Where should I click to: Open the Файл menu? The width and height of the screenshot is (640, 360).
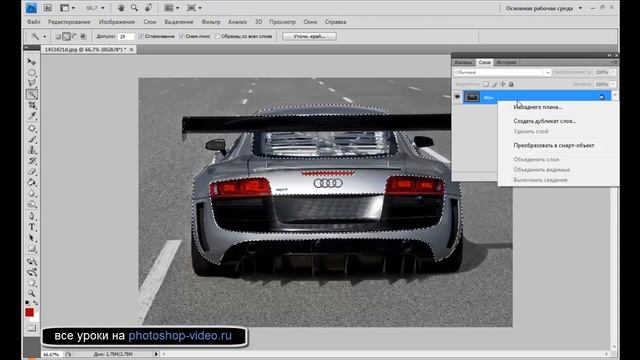pos(33,22)
